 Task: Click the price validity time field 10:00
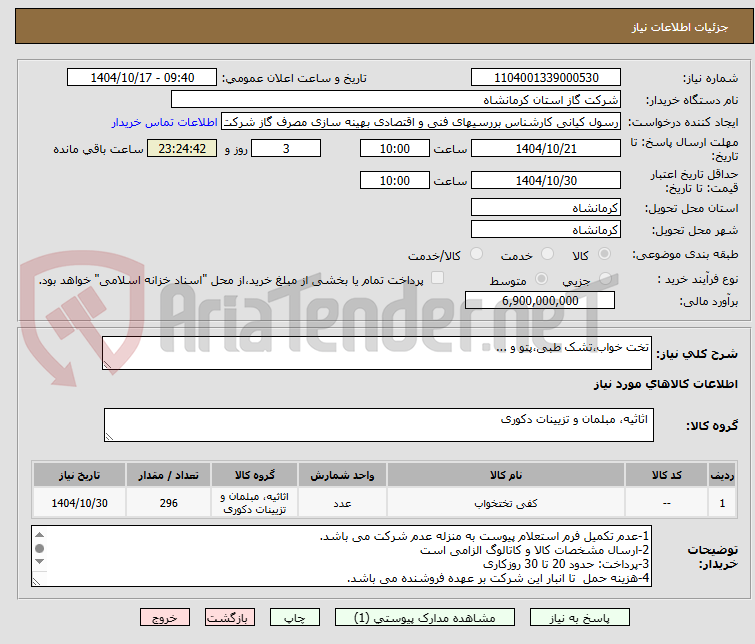(395, 180)
